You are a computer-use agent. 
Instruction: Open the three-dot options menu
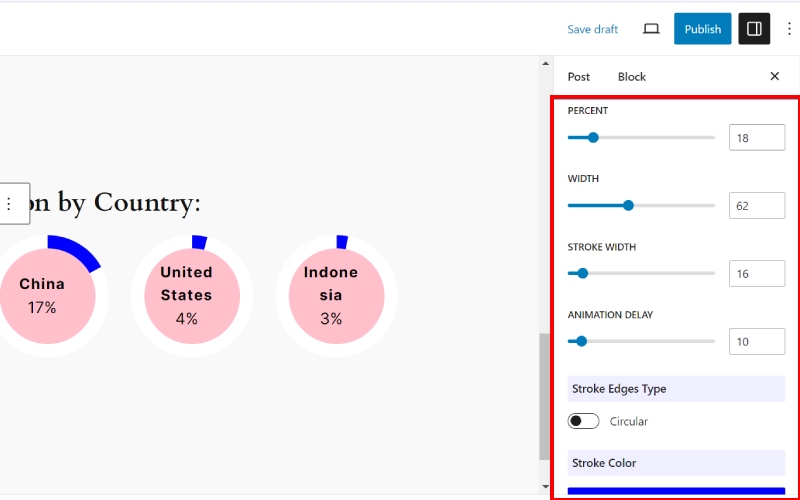tap(788, 29)
